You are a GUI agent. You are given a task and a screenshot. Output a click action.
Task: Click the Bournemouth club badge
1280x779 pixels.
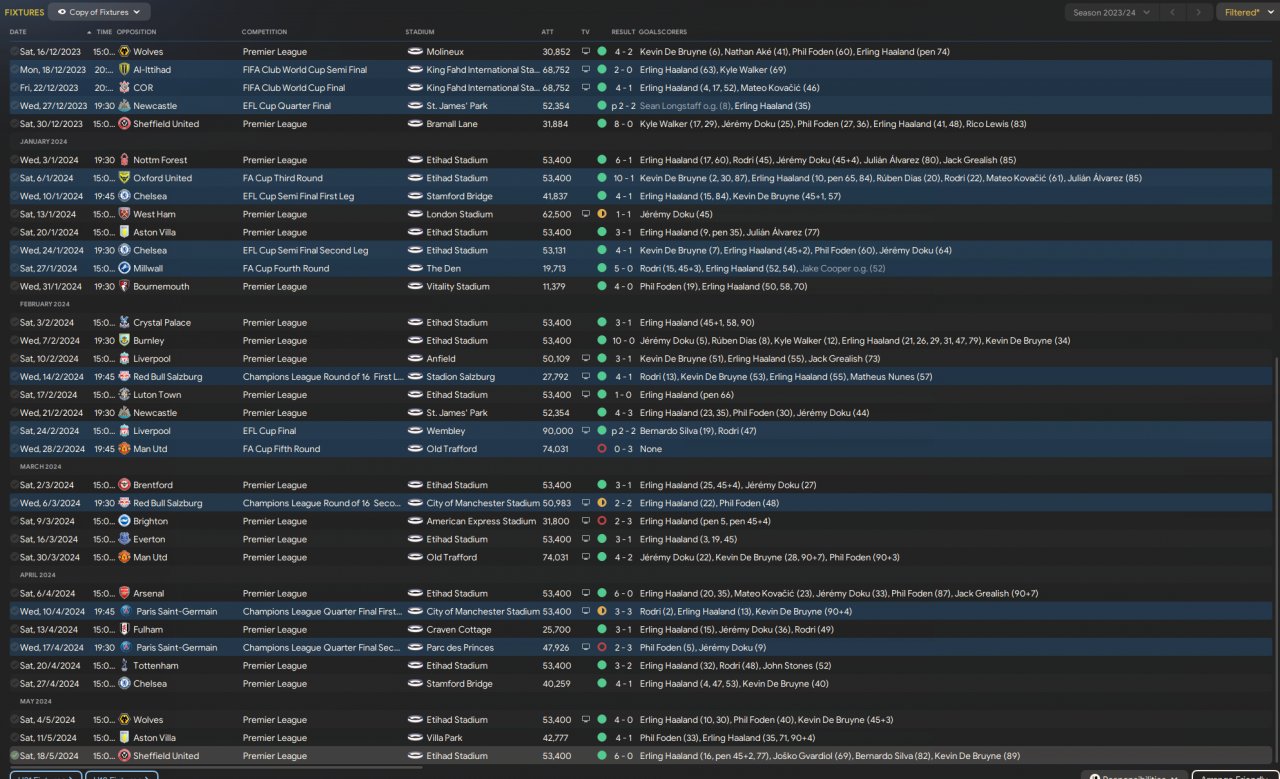click(x=124, y=286)
